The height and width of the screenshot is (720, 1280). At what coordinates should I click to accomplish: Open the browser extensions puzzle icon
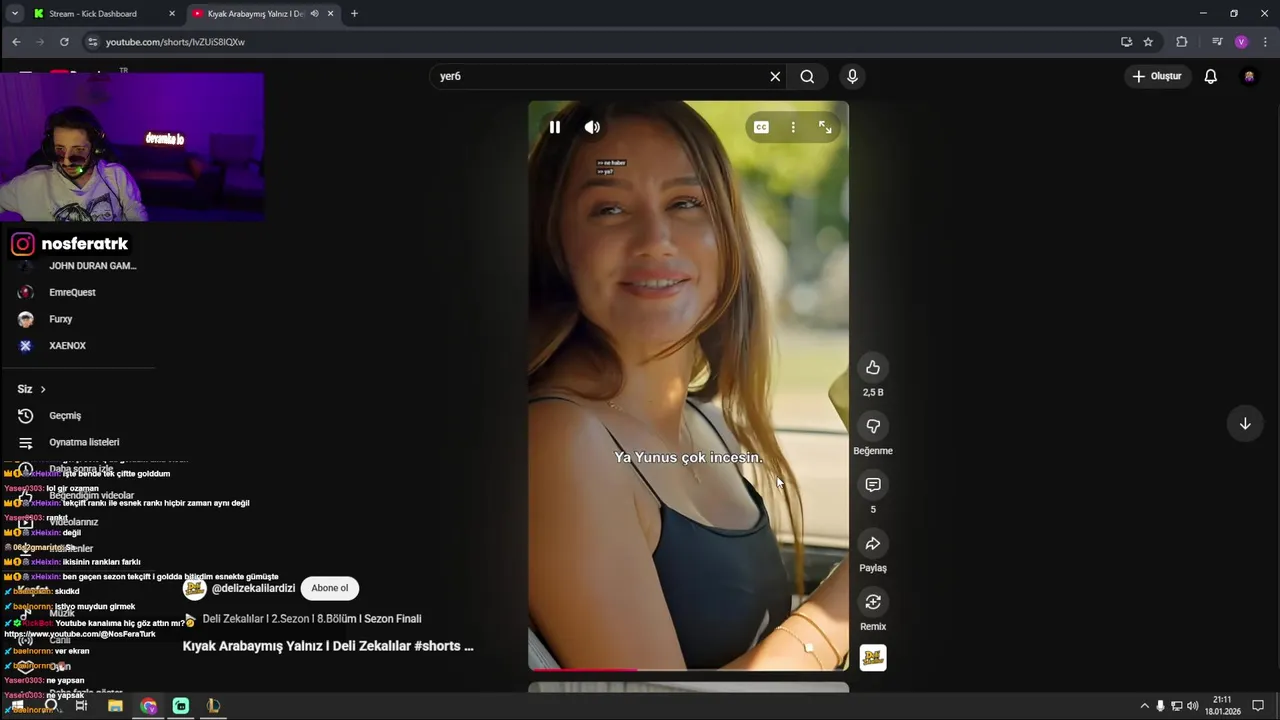tap(1182, 42)
